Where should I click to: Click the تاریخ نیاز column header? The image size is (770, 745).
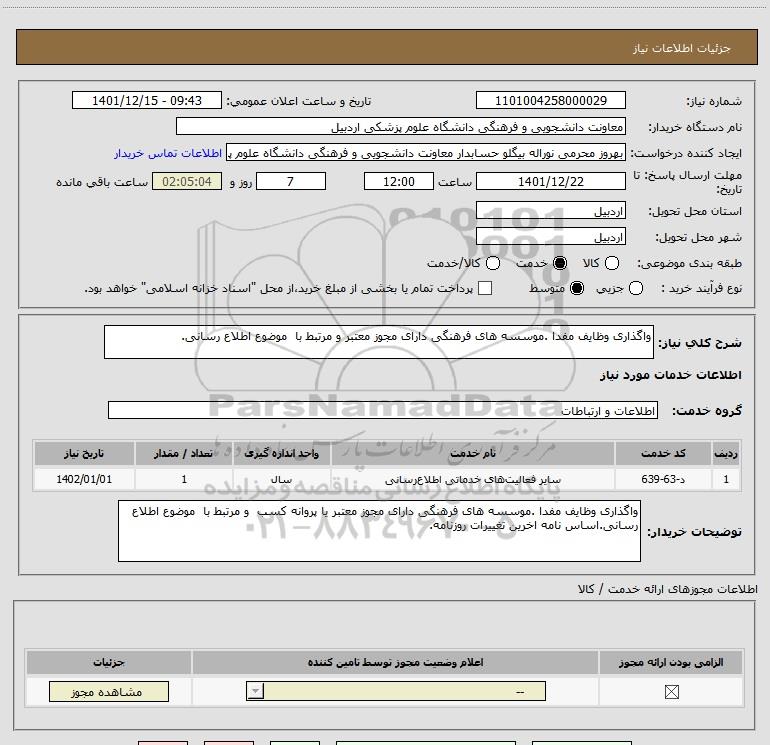click(x=84, y=453)
